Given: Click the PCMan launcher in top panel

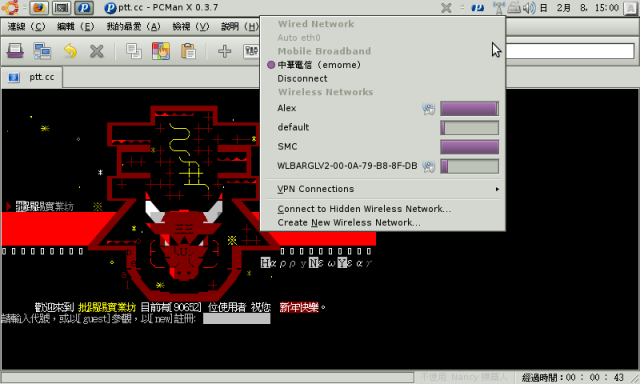Looking at the screenshot, I should [x=84, y=7].
